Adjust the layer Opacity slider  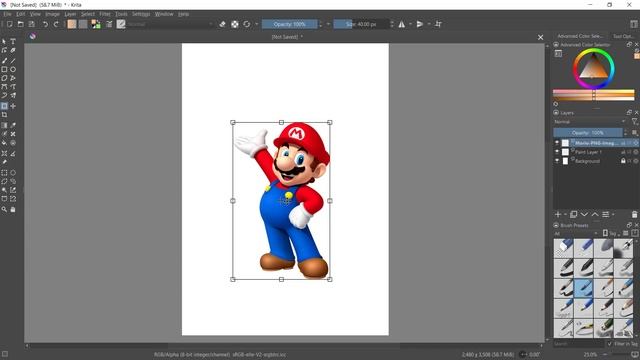588,133
